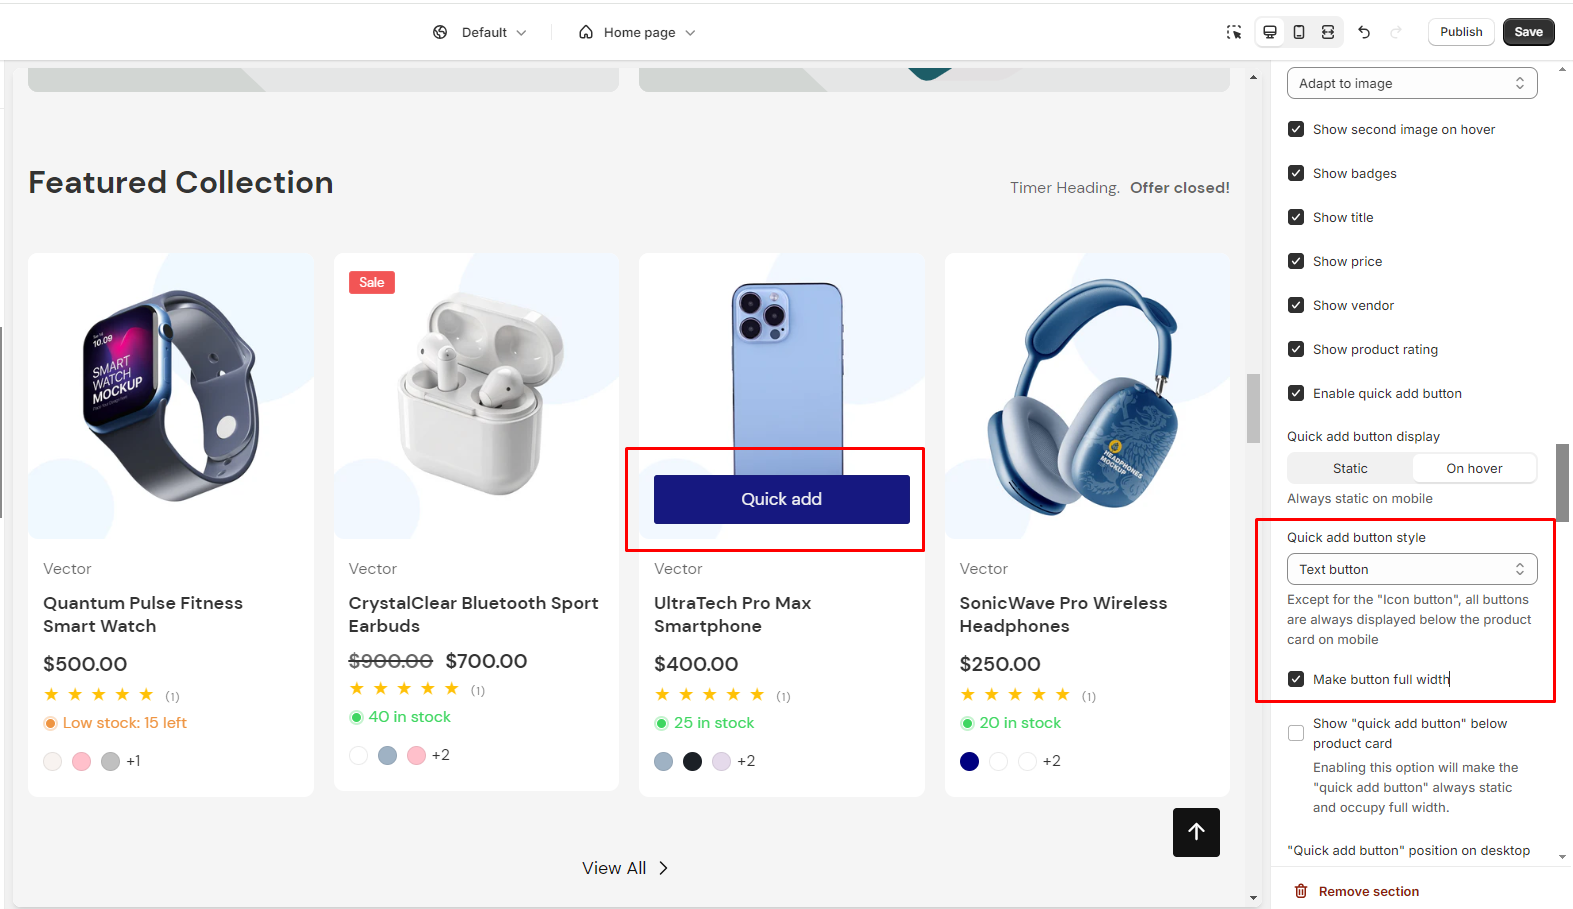Select the Static display option
1573x909 pixels.
1350,468
